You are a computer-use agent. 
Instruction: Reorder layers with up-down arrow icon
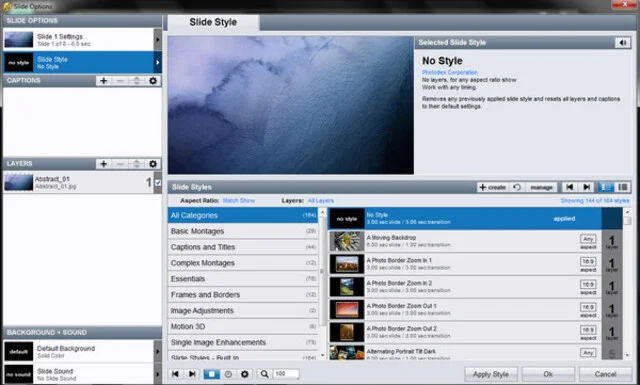click(x=136, y=164)
